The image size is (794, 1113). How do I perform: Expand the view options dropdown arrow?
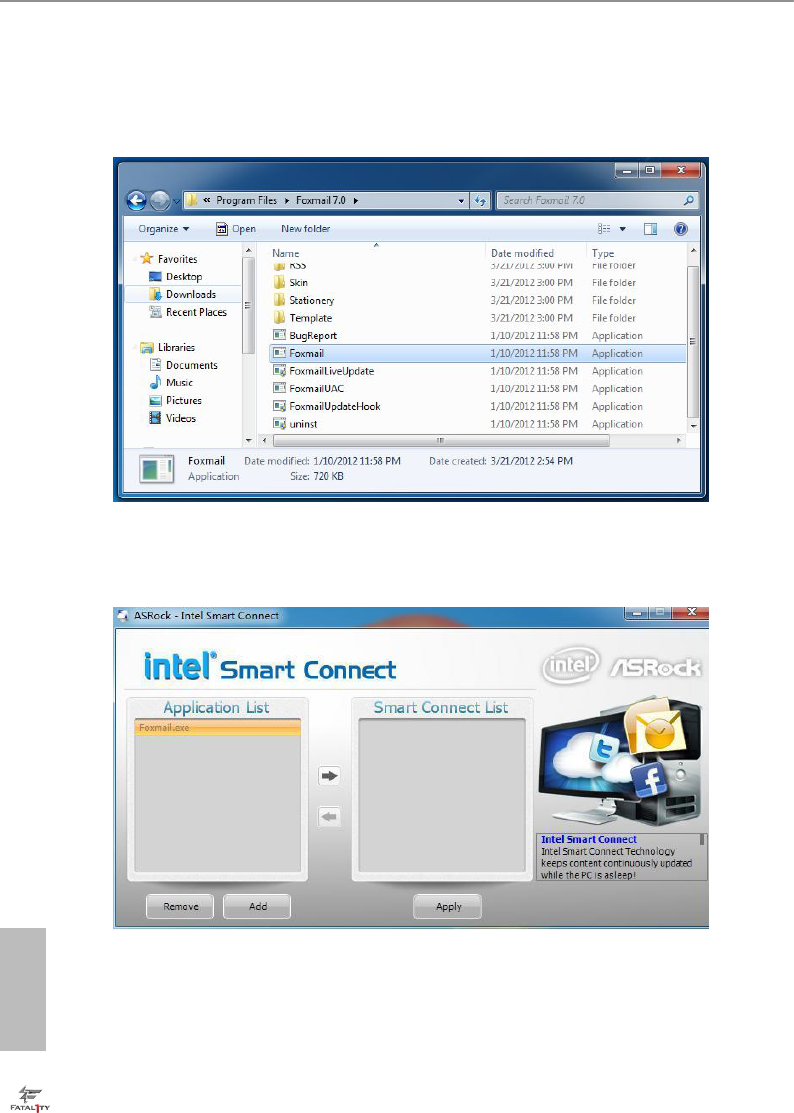click(x=622, y=229)
